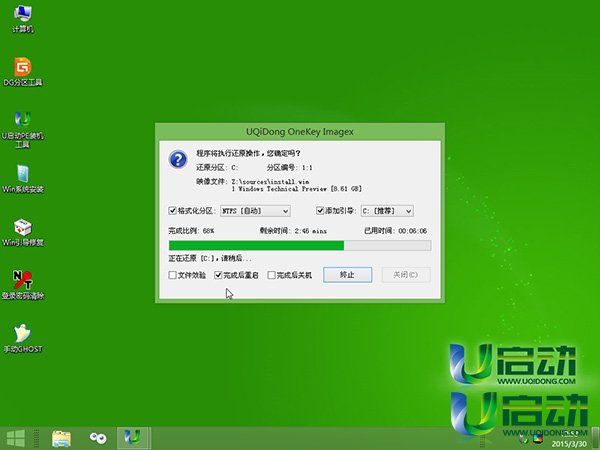
Task: Click the blue question mark dialog icon
Action: coord(178,160)
